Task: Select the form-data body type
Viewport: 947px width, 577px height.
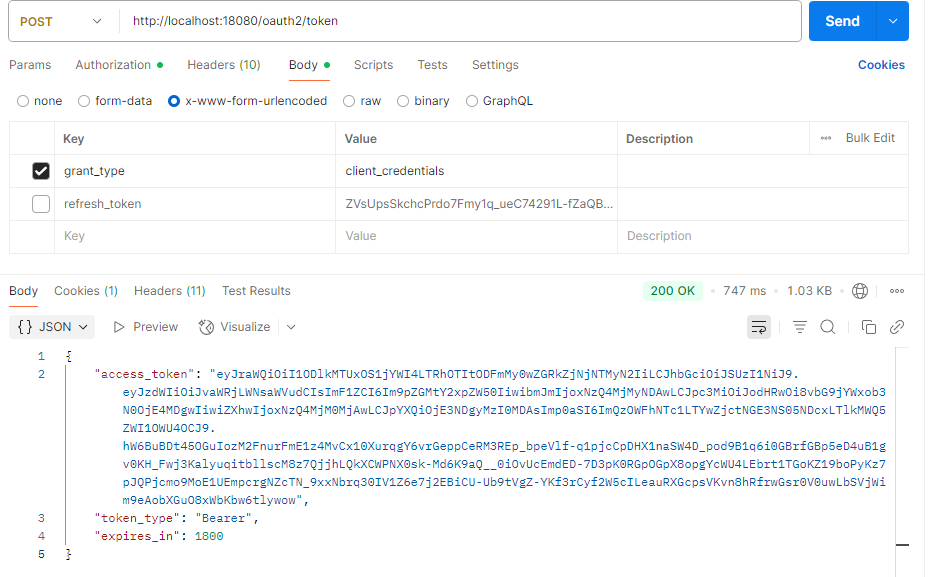Action: [84, 101]
